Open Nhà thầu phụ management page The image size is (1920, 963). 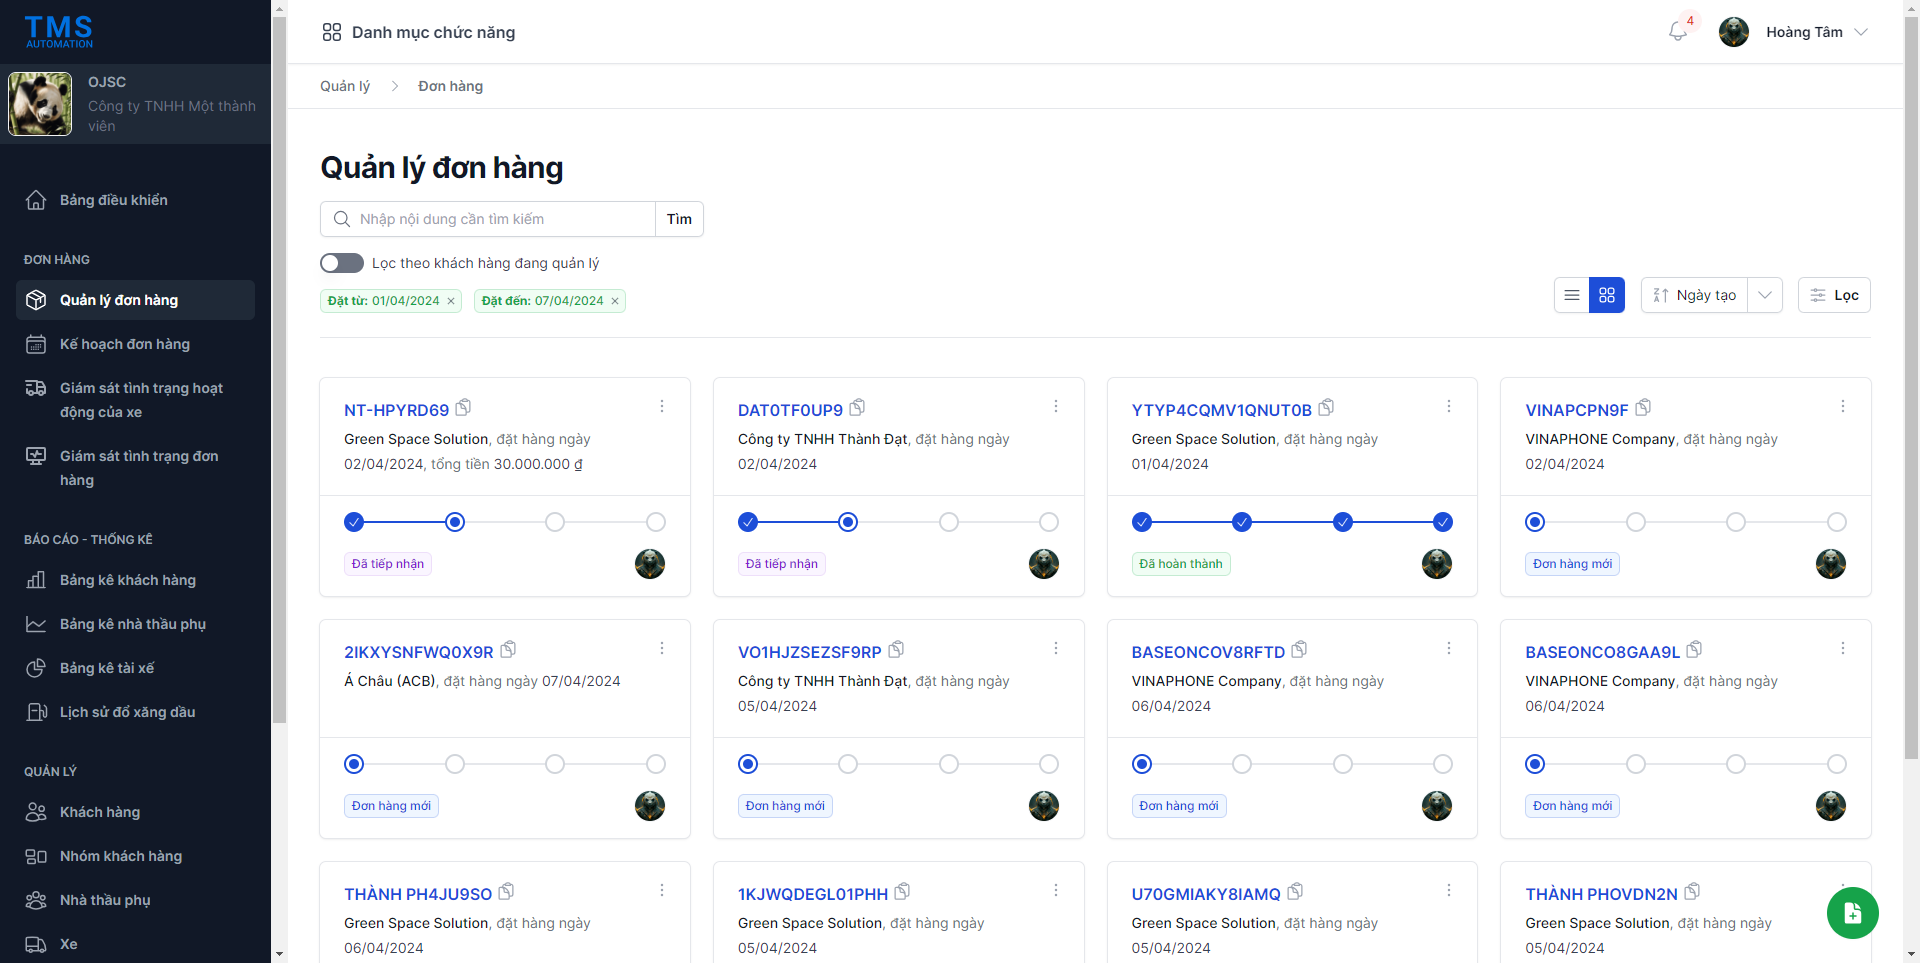tap(135, 900)
